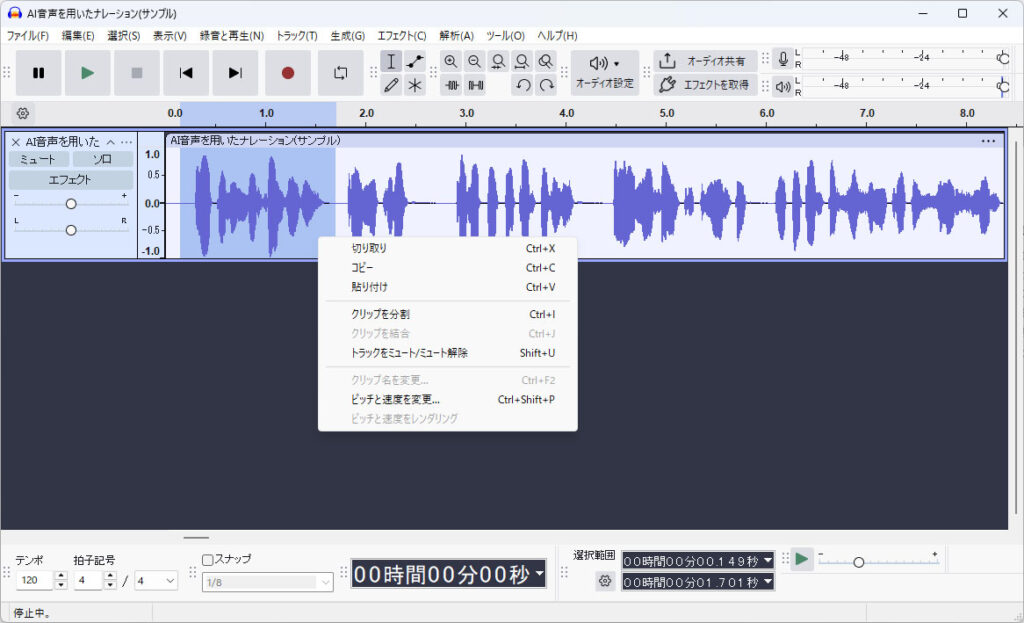Skip to end of track
Image resolution: width=1024 pixels, height=623 pixels.
[235, 72]
